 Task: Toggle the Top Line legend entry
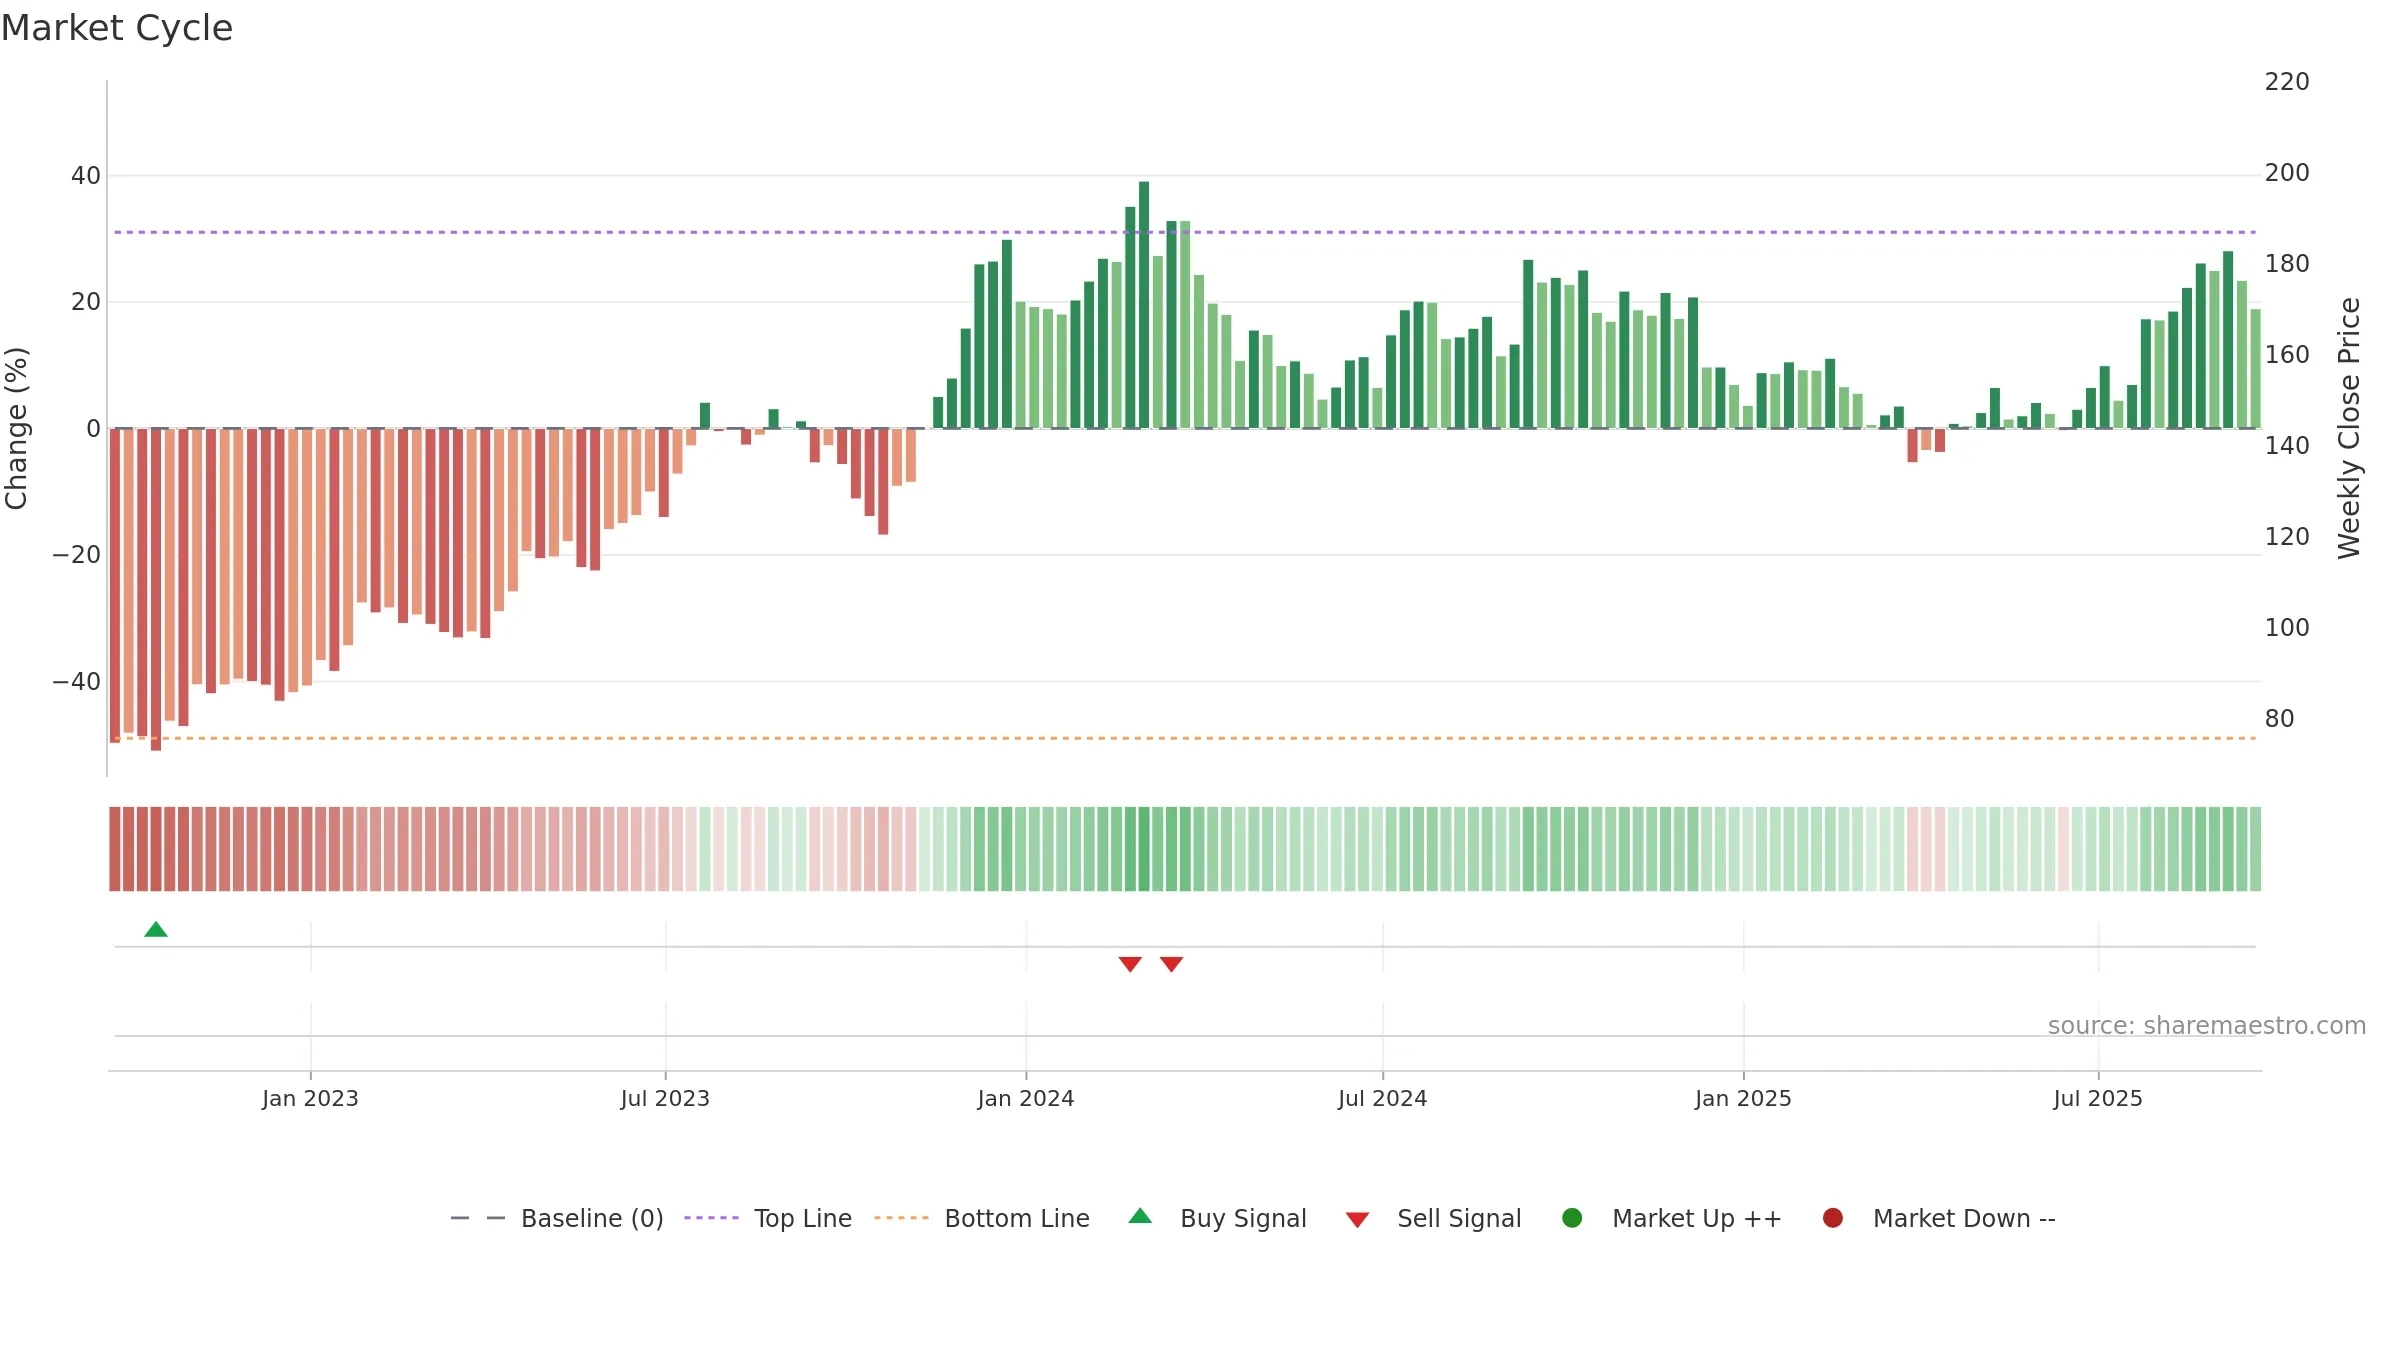coord(768,1218)
